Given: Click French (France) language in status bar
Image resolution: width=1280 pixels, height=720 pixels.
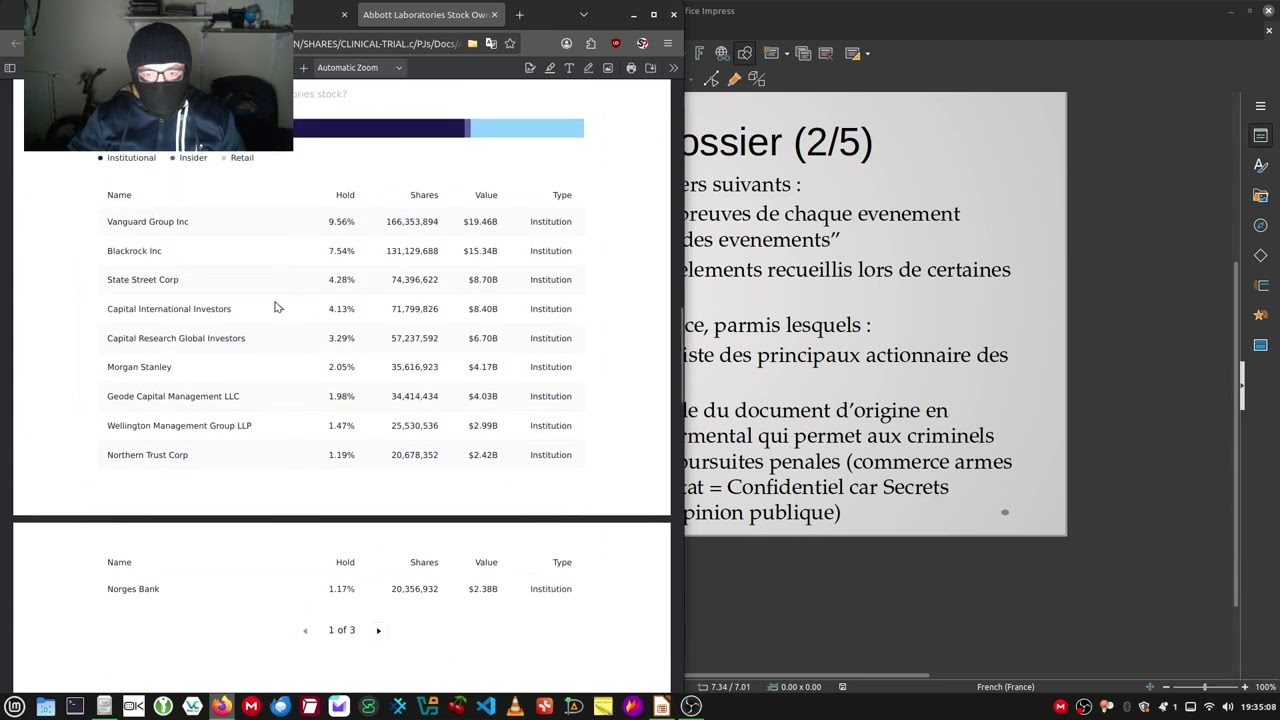Looking at the screenshot, I should click(x=1005, y=687).
